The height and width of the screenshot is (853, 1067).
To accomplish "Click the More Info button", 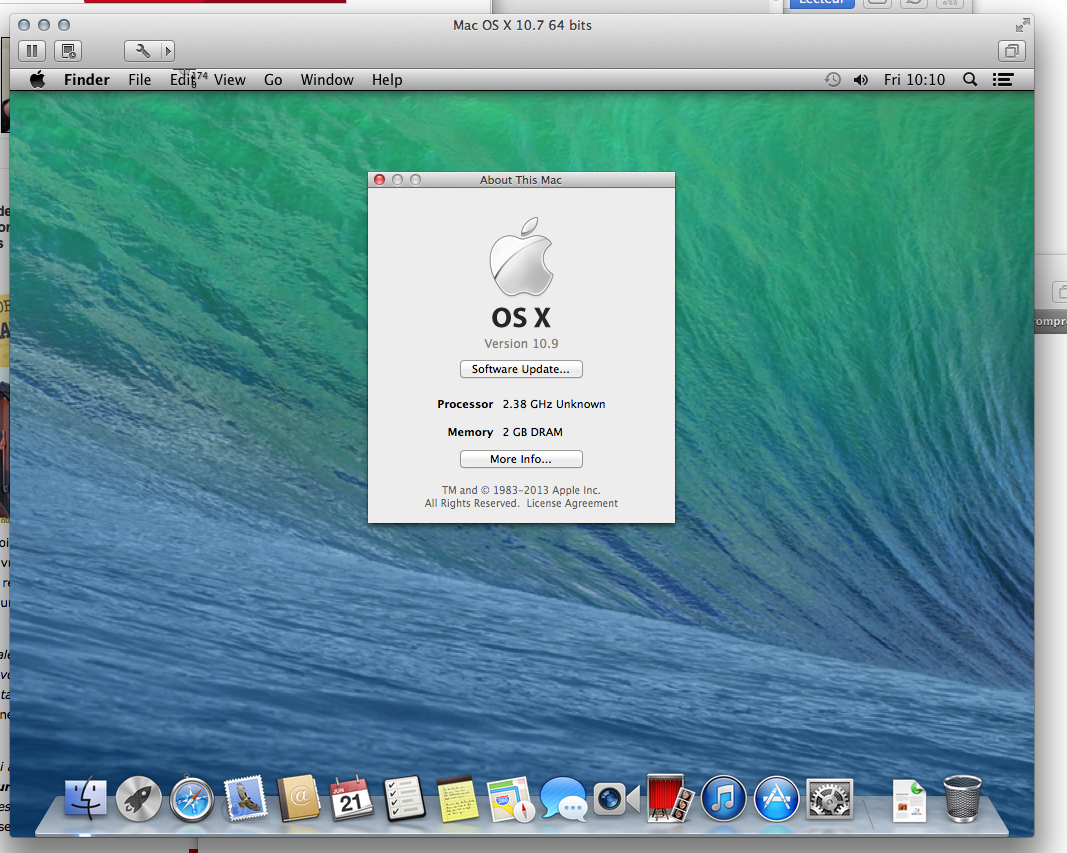I will (521, 459).
